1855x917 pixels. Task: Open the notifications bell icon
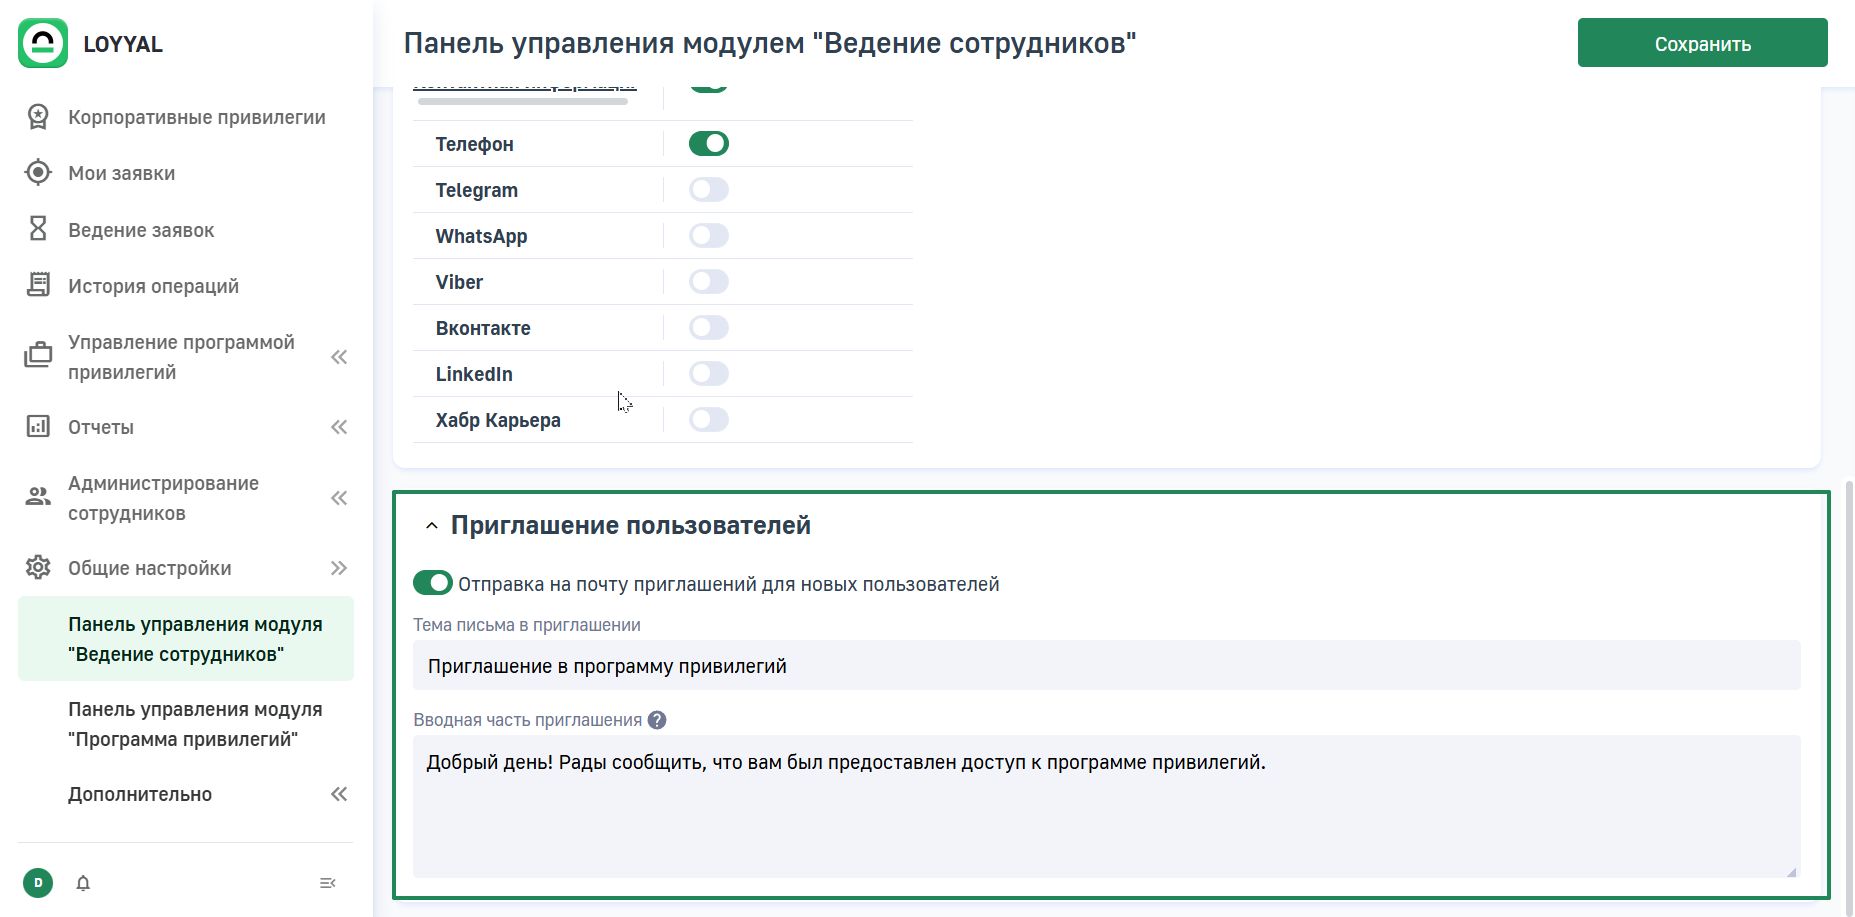pos(83,883)
